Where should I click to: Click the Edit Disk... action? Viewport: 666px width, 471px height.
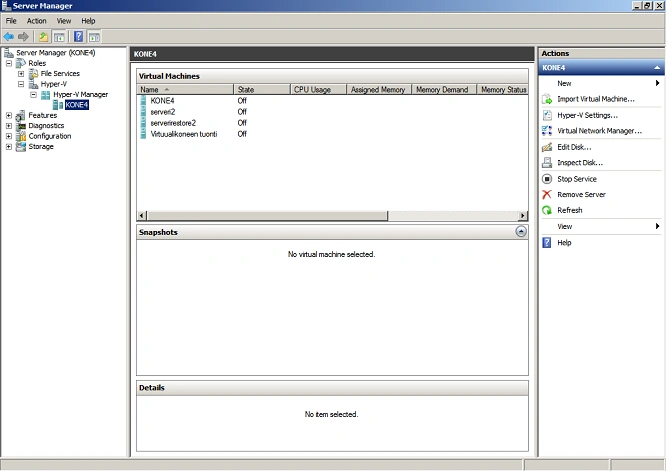point(574,147)
